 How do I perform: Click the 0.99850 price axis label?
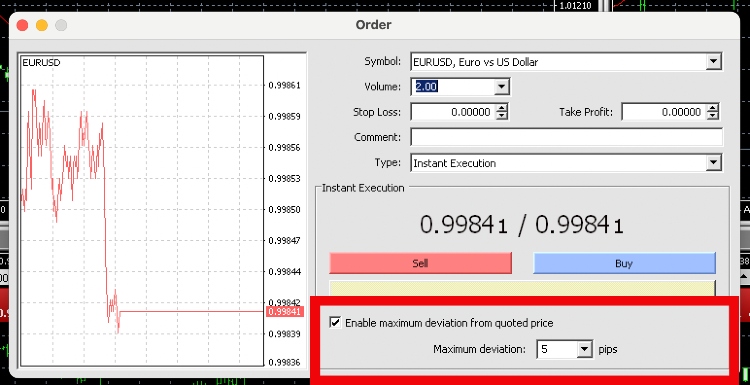coord(285,210)
